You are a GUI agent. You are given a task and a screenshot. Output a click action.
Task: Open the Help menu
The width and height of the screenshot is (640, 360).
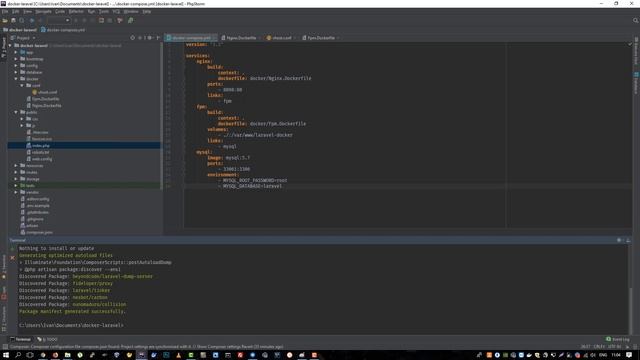[147, 11]
